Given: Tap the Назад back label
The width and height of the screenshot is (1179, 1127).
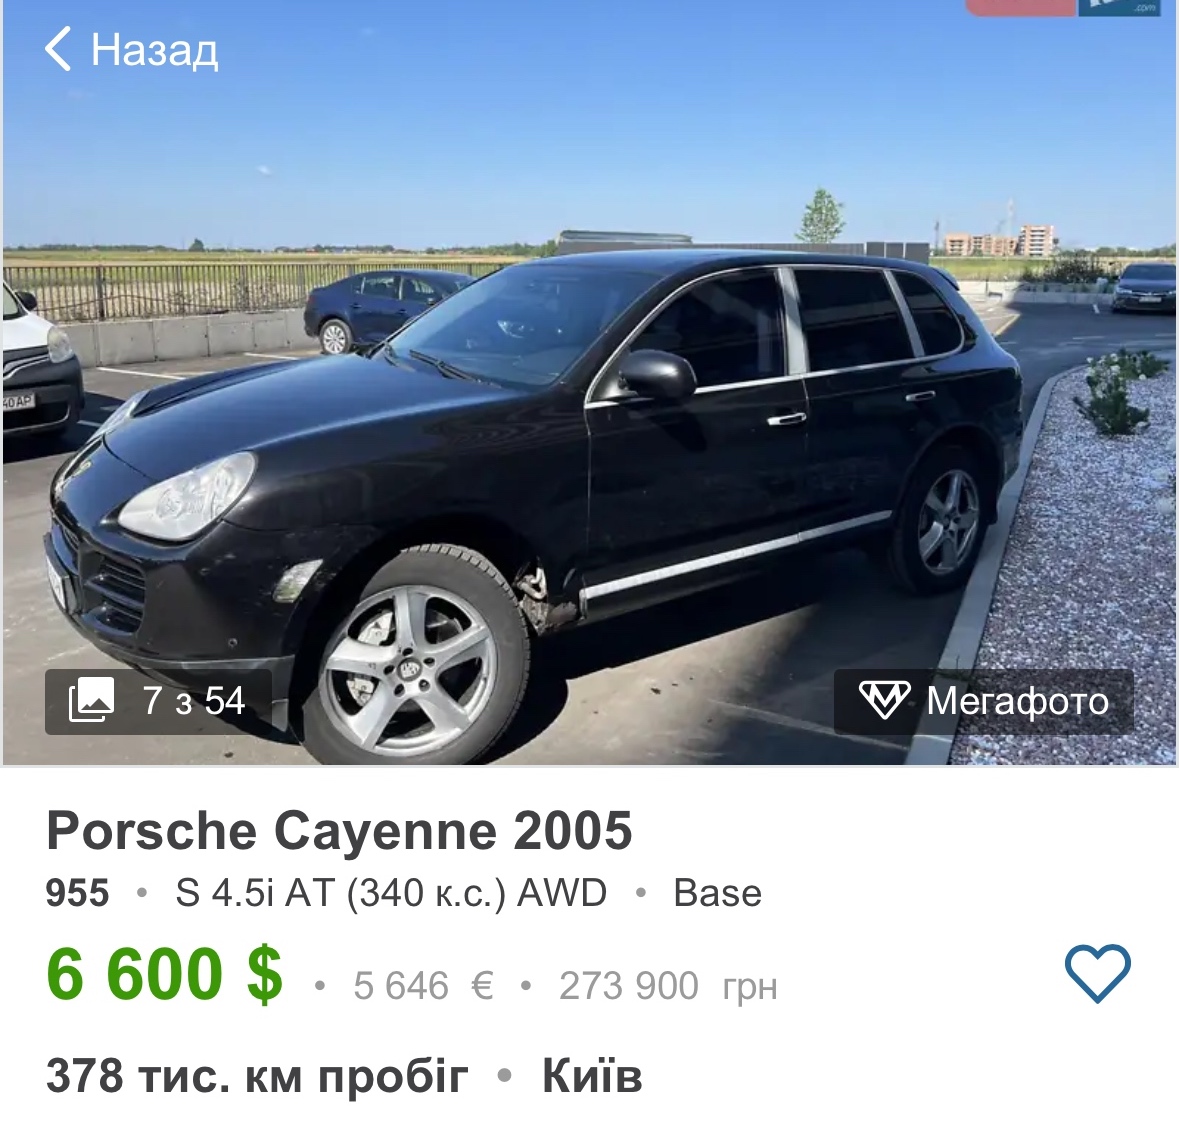Looking at the screenshot, I should click(154, 50).
